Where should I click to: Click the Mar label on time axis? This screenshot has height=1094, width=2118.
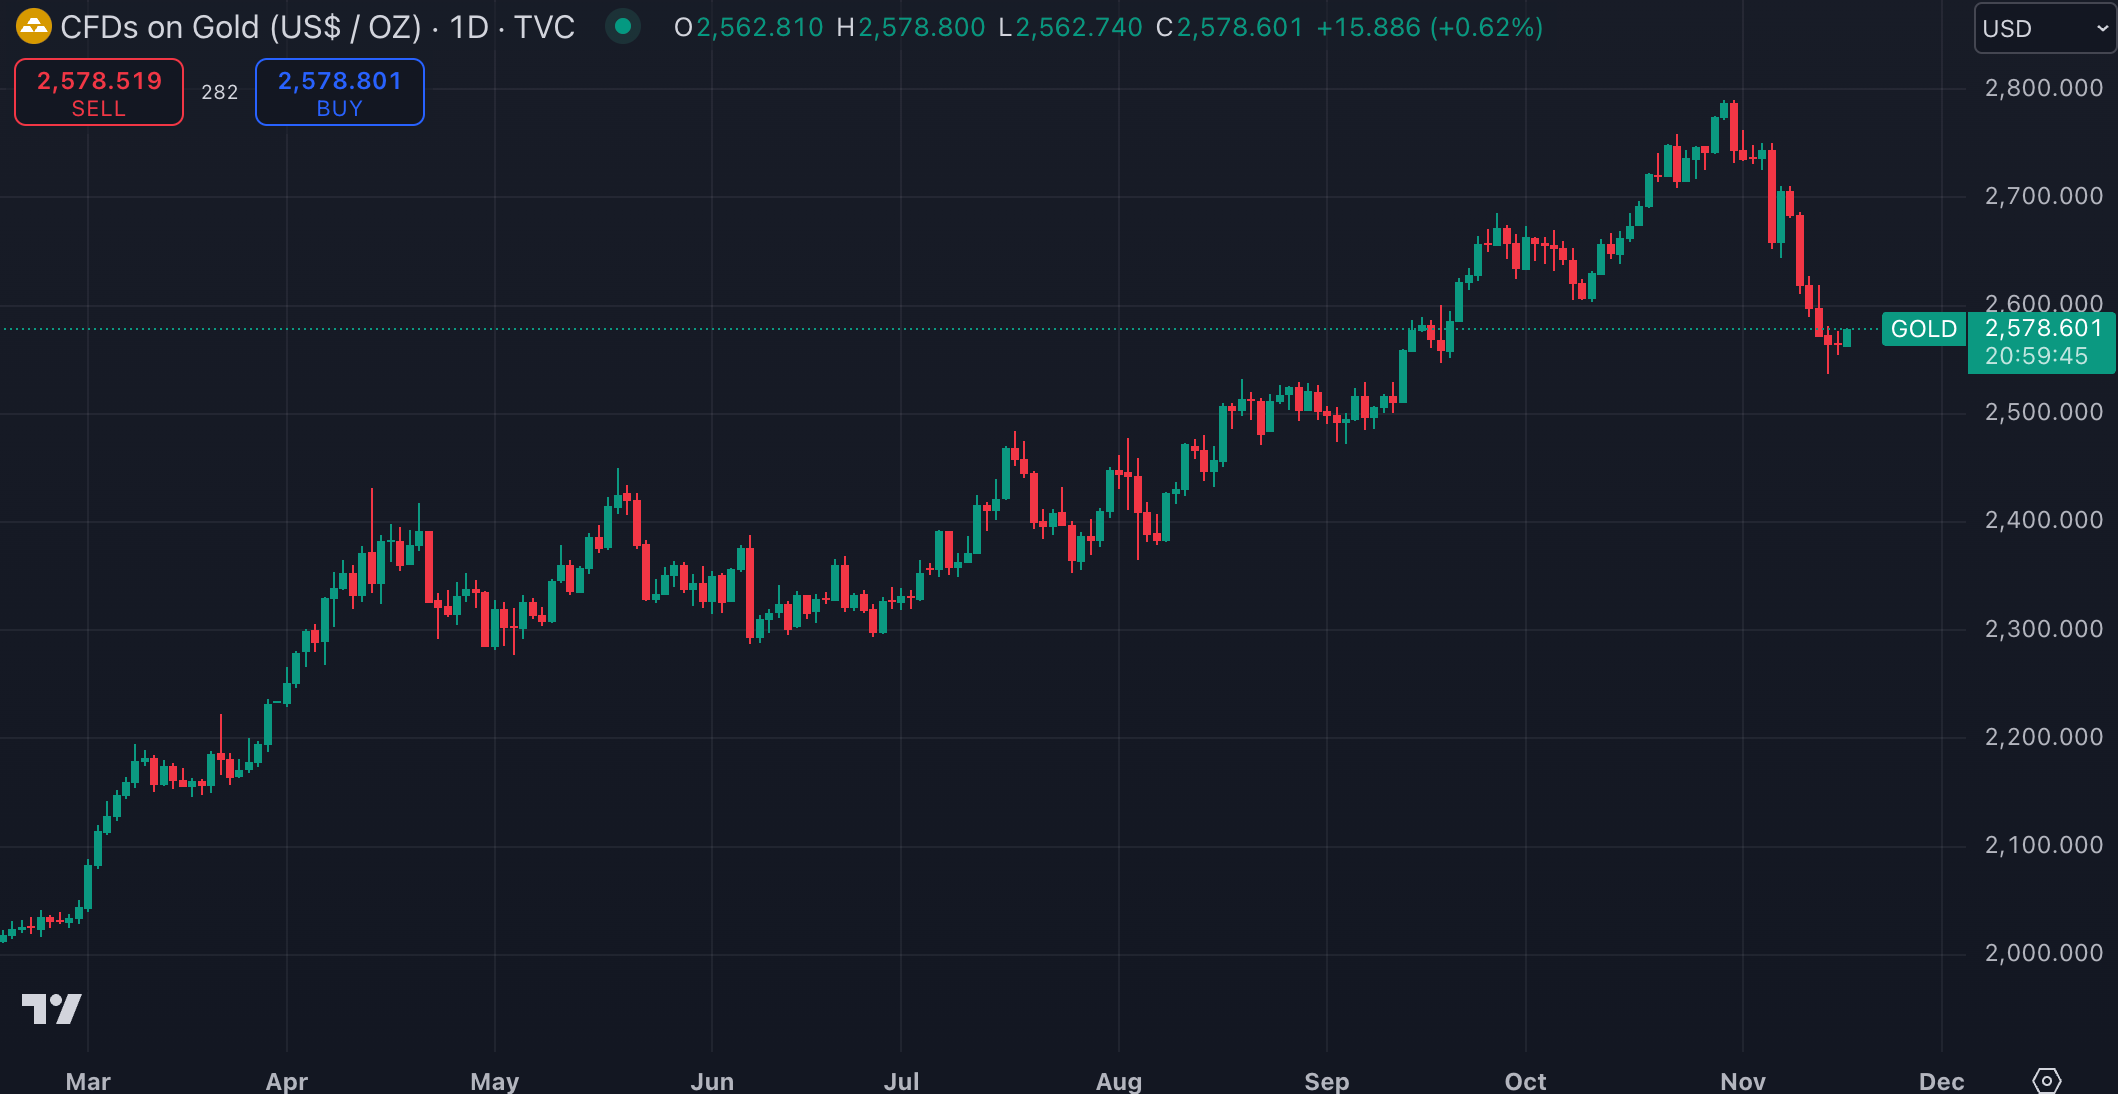88,1081
